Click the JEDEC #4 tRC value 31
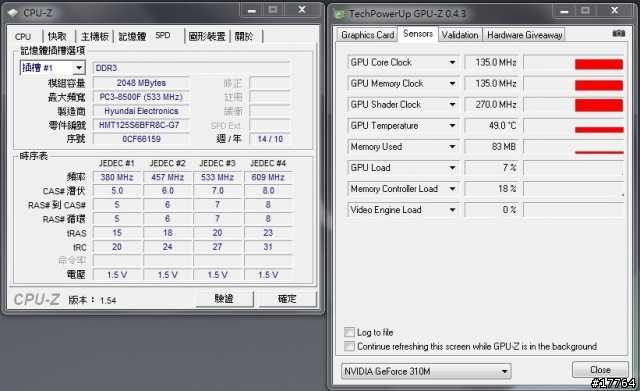640x391 pixels. 268,247
